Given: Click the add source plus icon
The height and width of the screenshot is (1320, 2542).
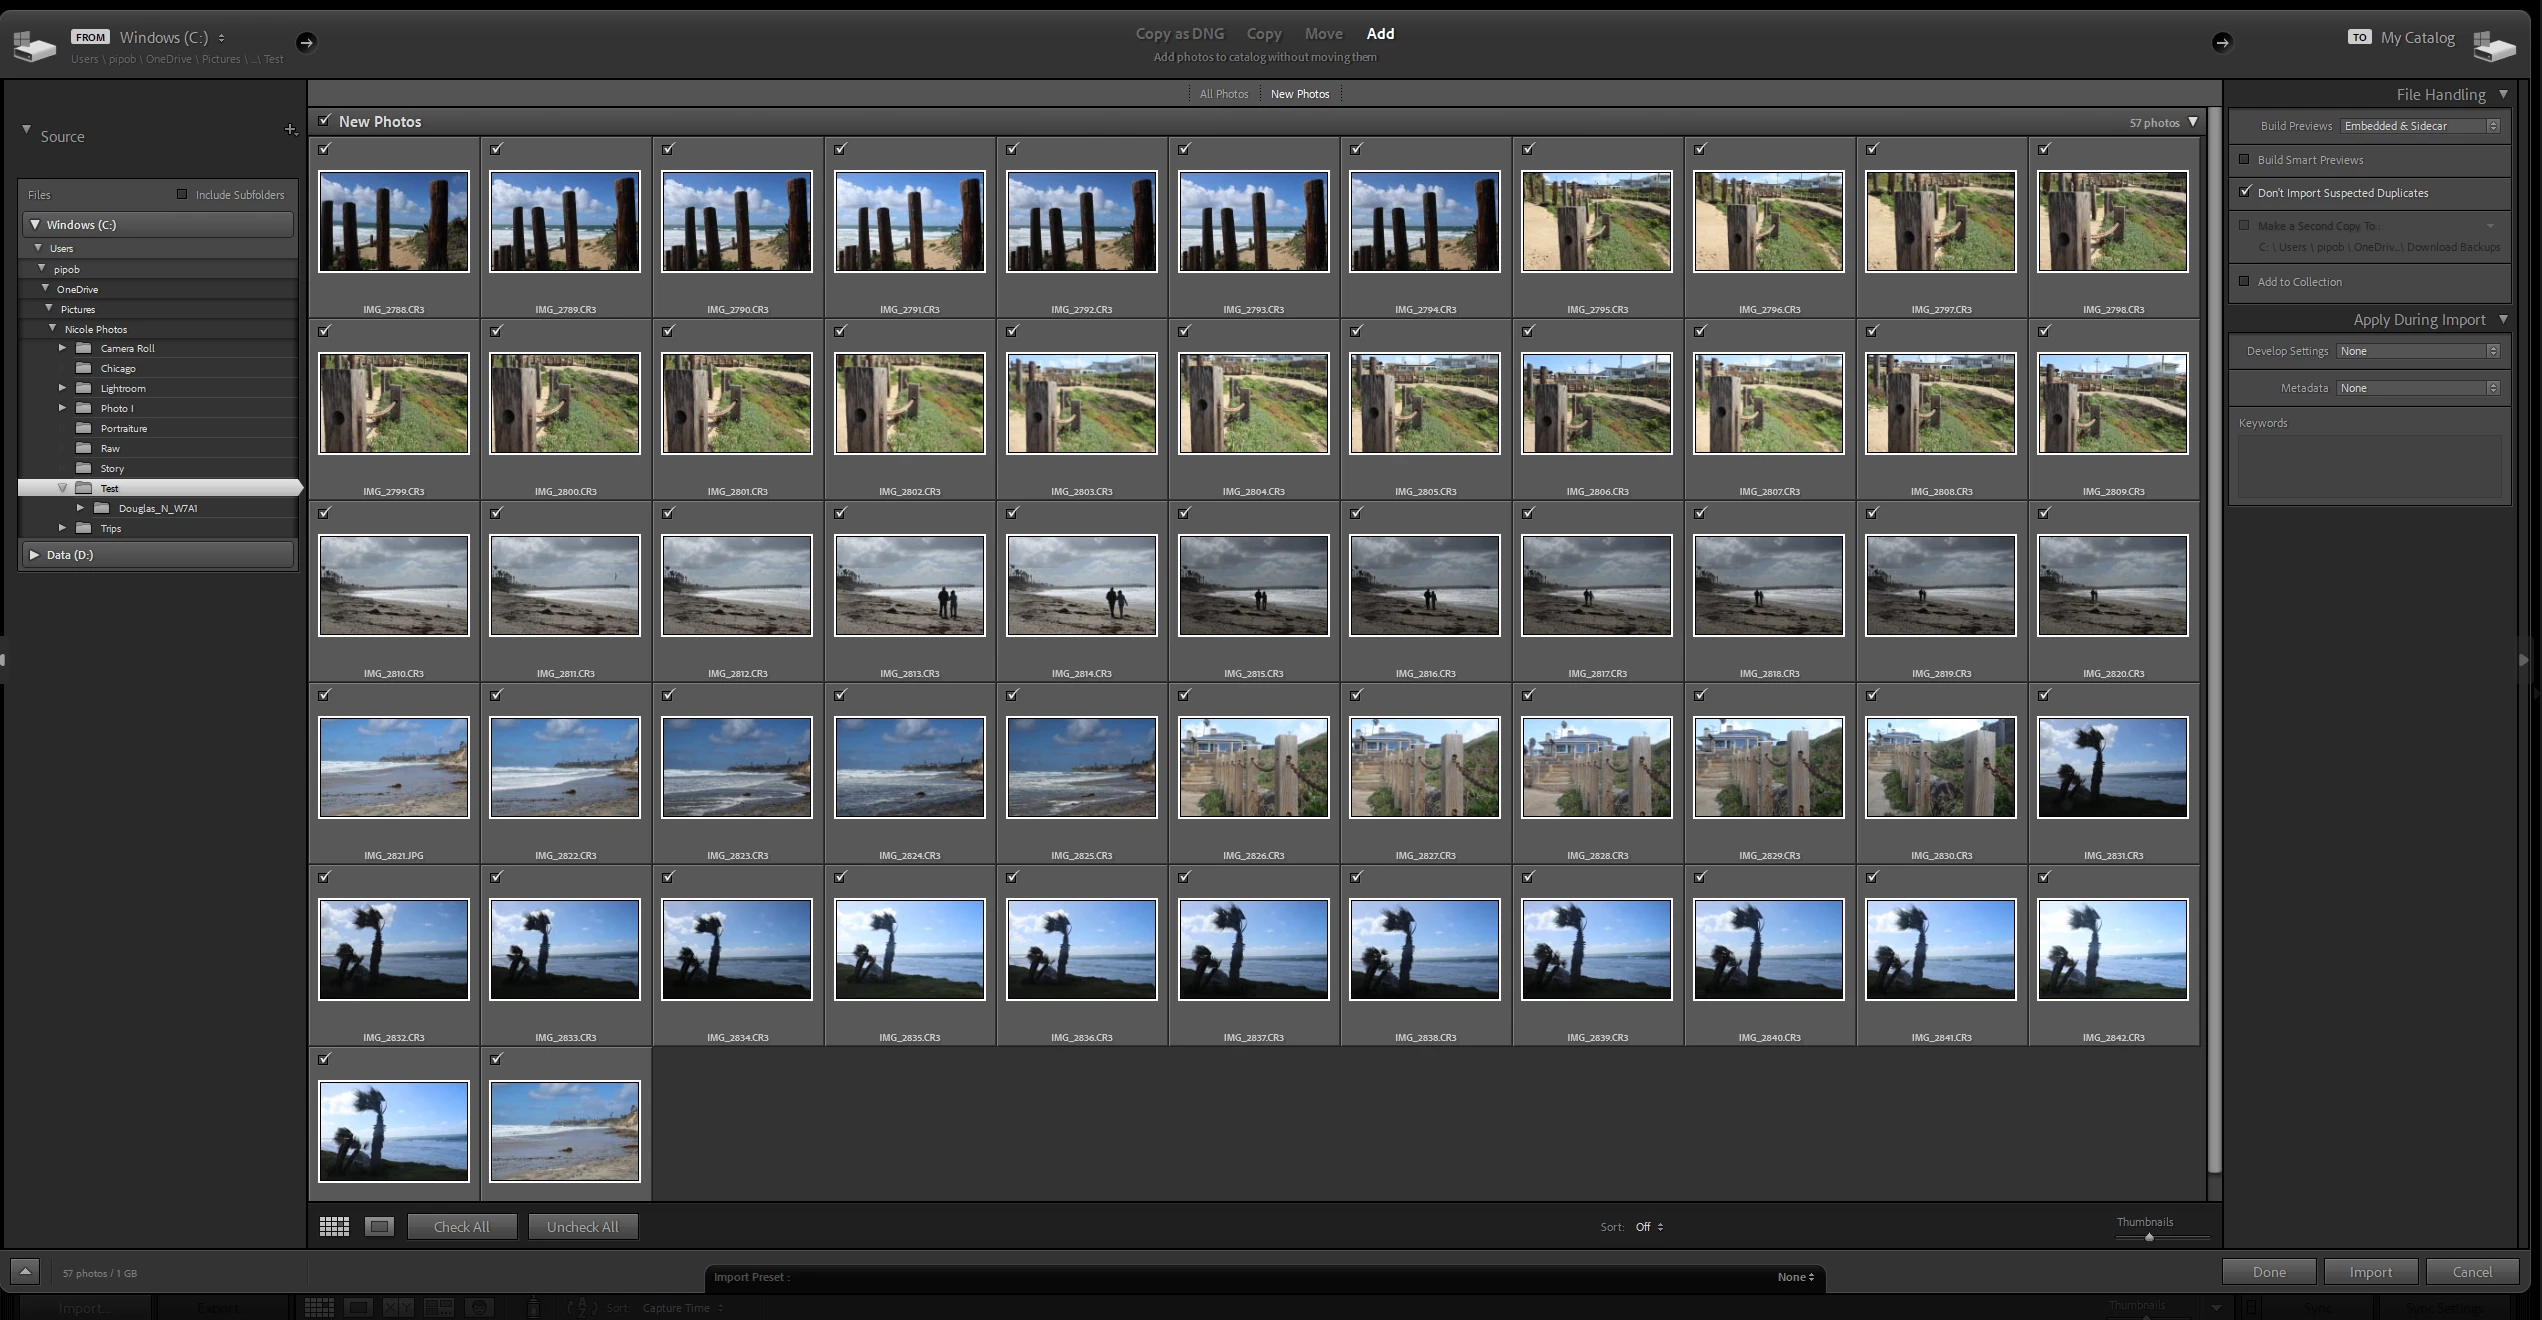Looking at the screenshot, I should click(290, 130).
